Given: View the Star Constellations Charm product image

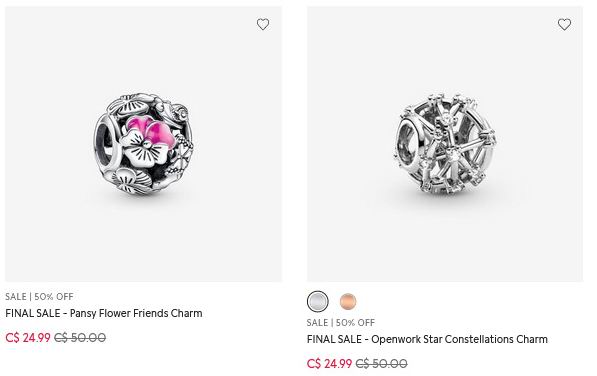Looking at the screenshot, I should click(445, 144).
